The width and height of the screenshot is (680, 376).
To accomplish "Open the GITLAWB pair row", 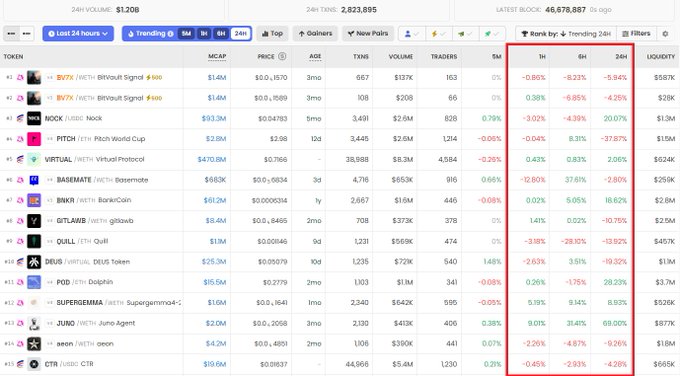I will click(340, 221).
